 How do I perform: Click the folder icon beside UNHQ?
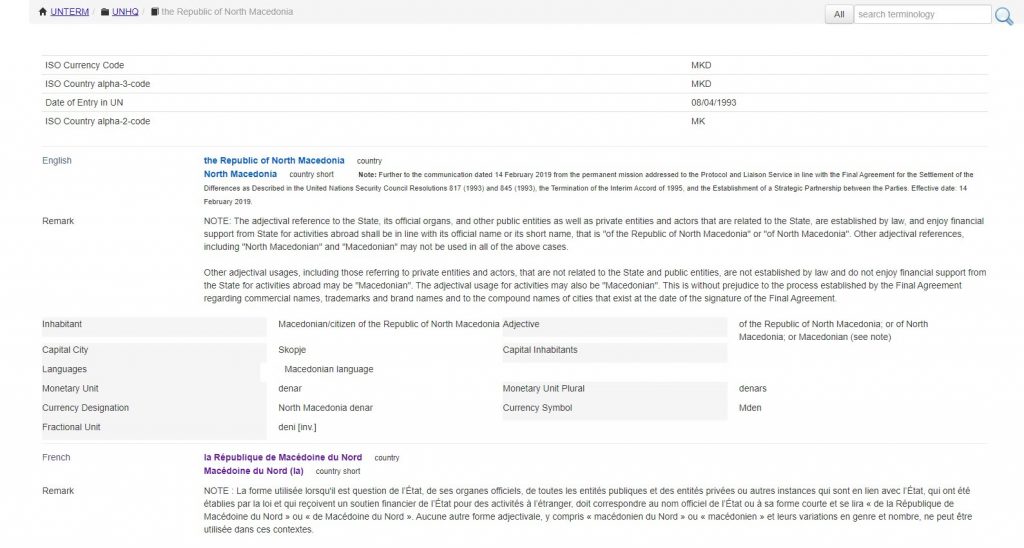click(106, 12)
